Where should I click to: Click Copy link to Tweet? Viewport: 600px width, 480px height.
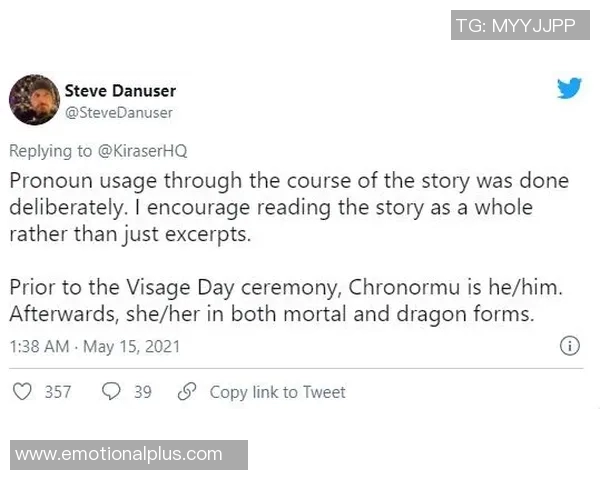coord(277,392)
